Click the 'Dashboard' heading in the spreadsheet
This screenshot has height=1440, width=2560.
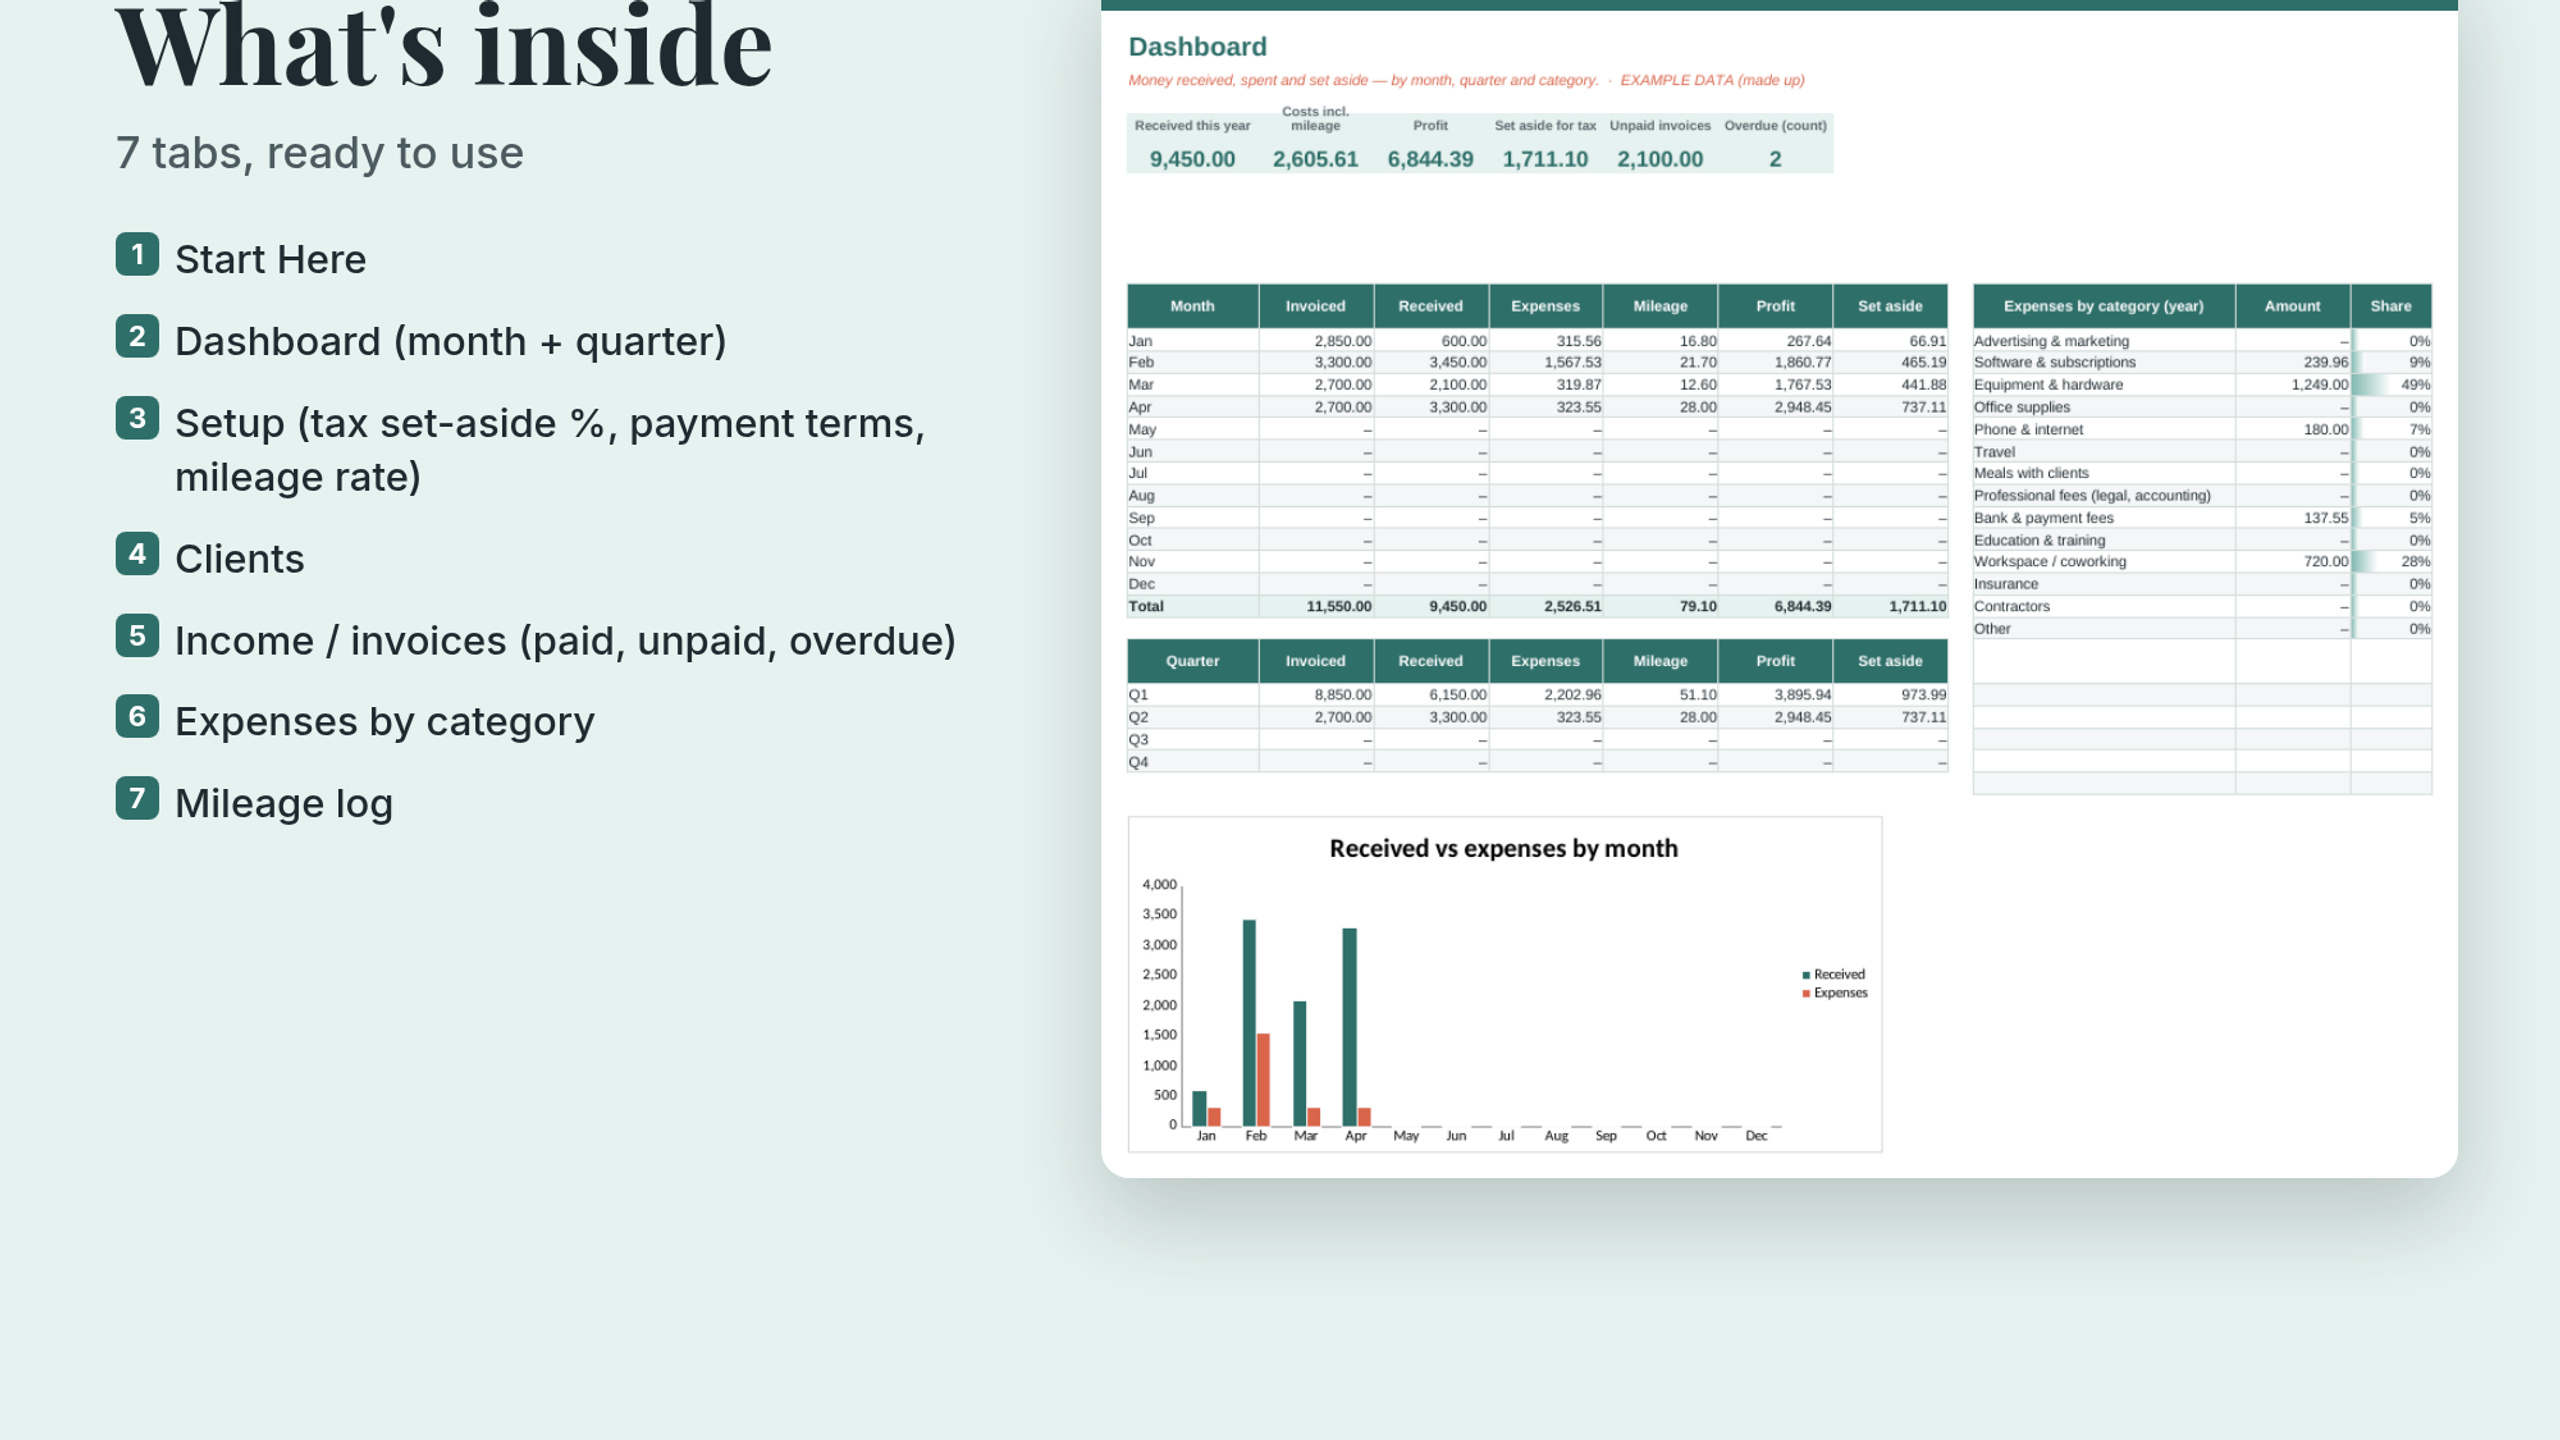click(x=1197, y=47)
